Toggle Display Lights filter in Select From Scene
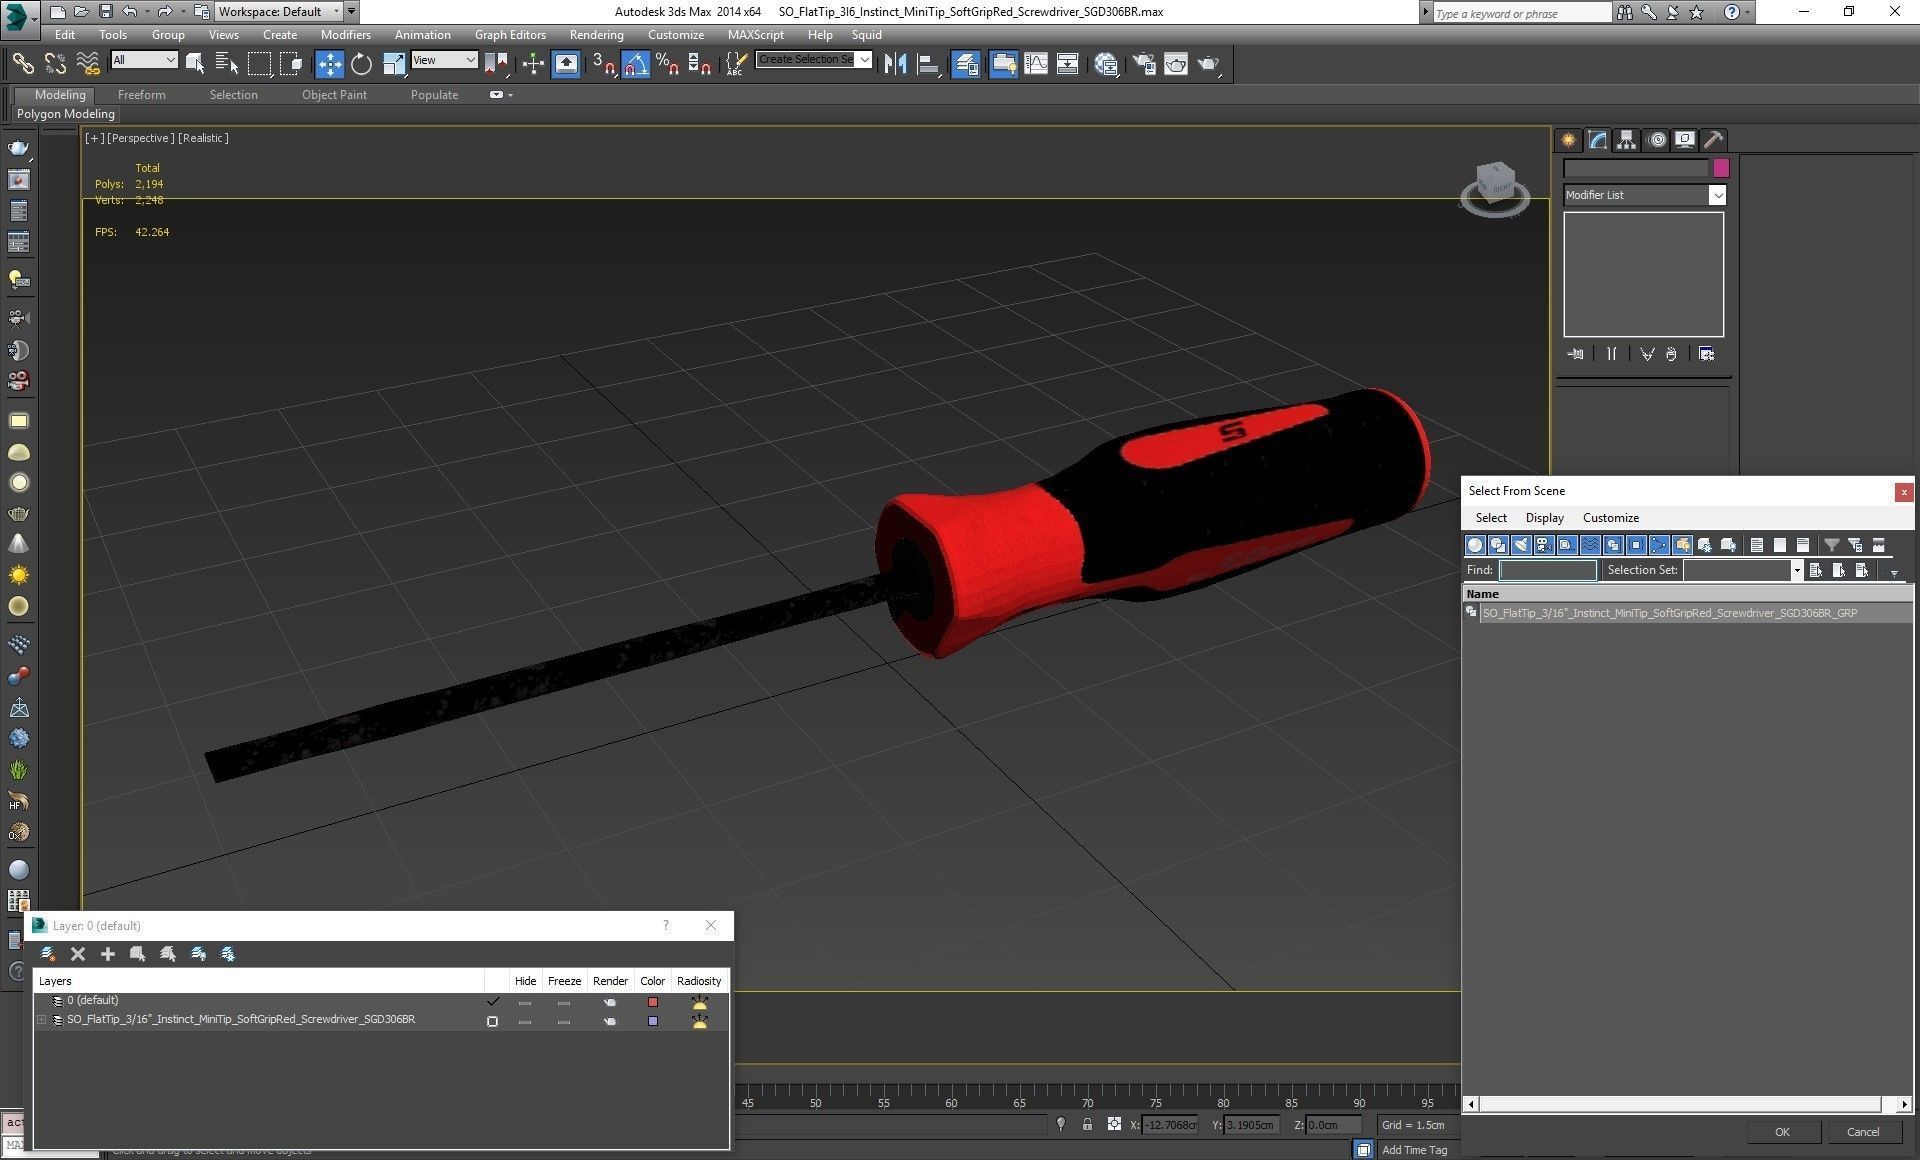Image resolution: width=1920 pixels, height=1160 pixels. pyautogui.click(x=1521, y=545)
